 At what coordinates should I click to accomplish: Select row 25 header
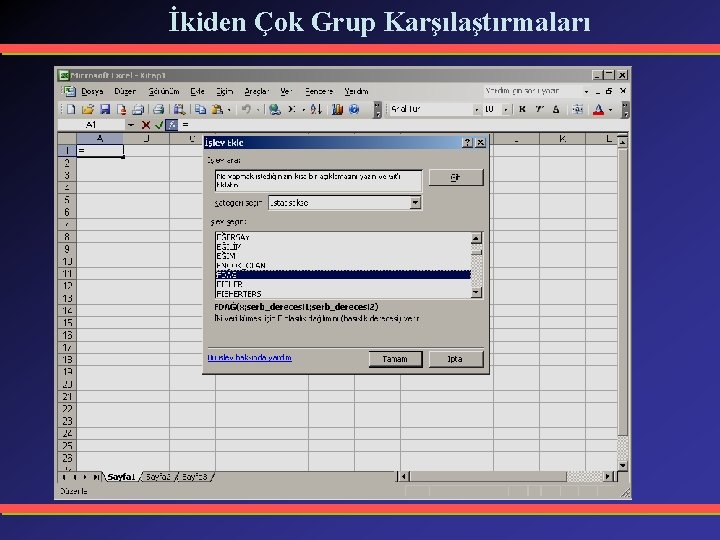(67, 445)
